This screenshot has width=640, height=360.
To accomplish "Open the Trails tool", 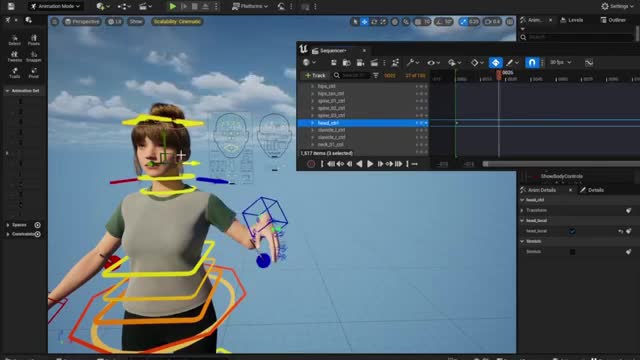I will [x=15, y=73].
